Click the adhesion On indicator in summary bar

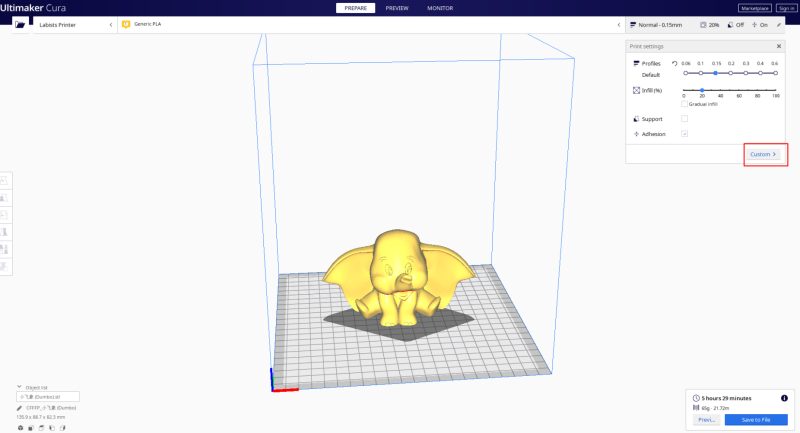[x=760, y=24]
